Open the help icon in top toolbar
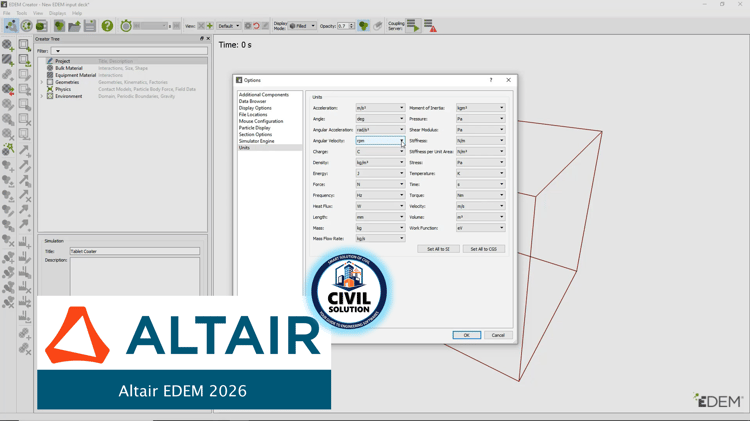 107,26
